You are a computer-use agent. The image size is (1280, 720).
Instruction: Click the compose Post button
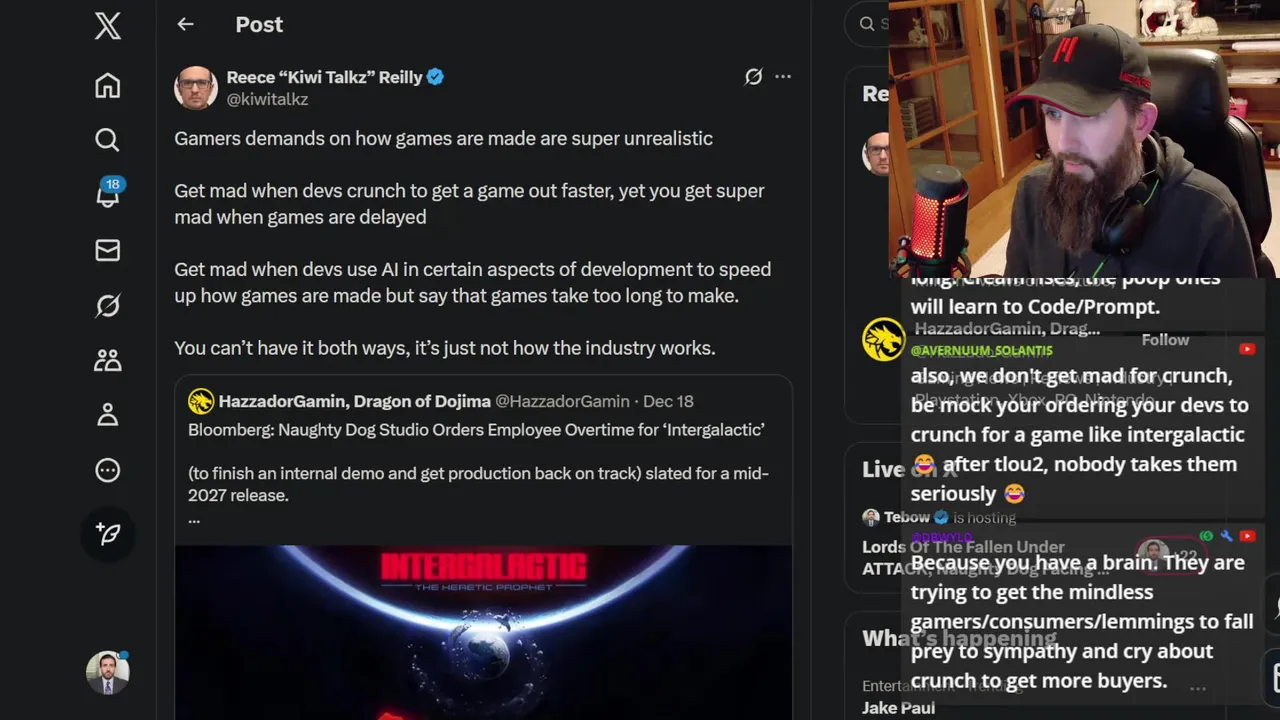107,534
